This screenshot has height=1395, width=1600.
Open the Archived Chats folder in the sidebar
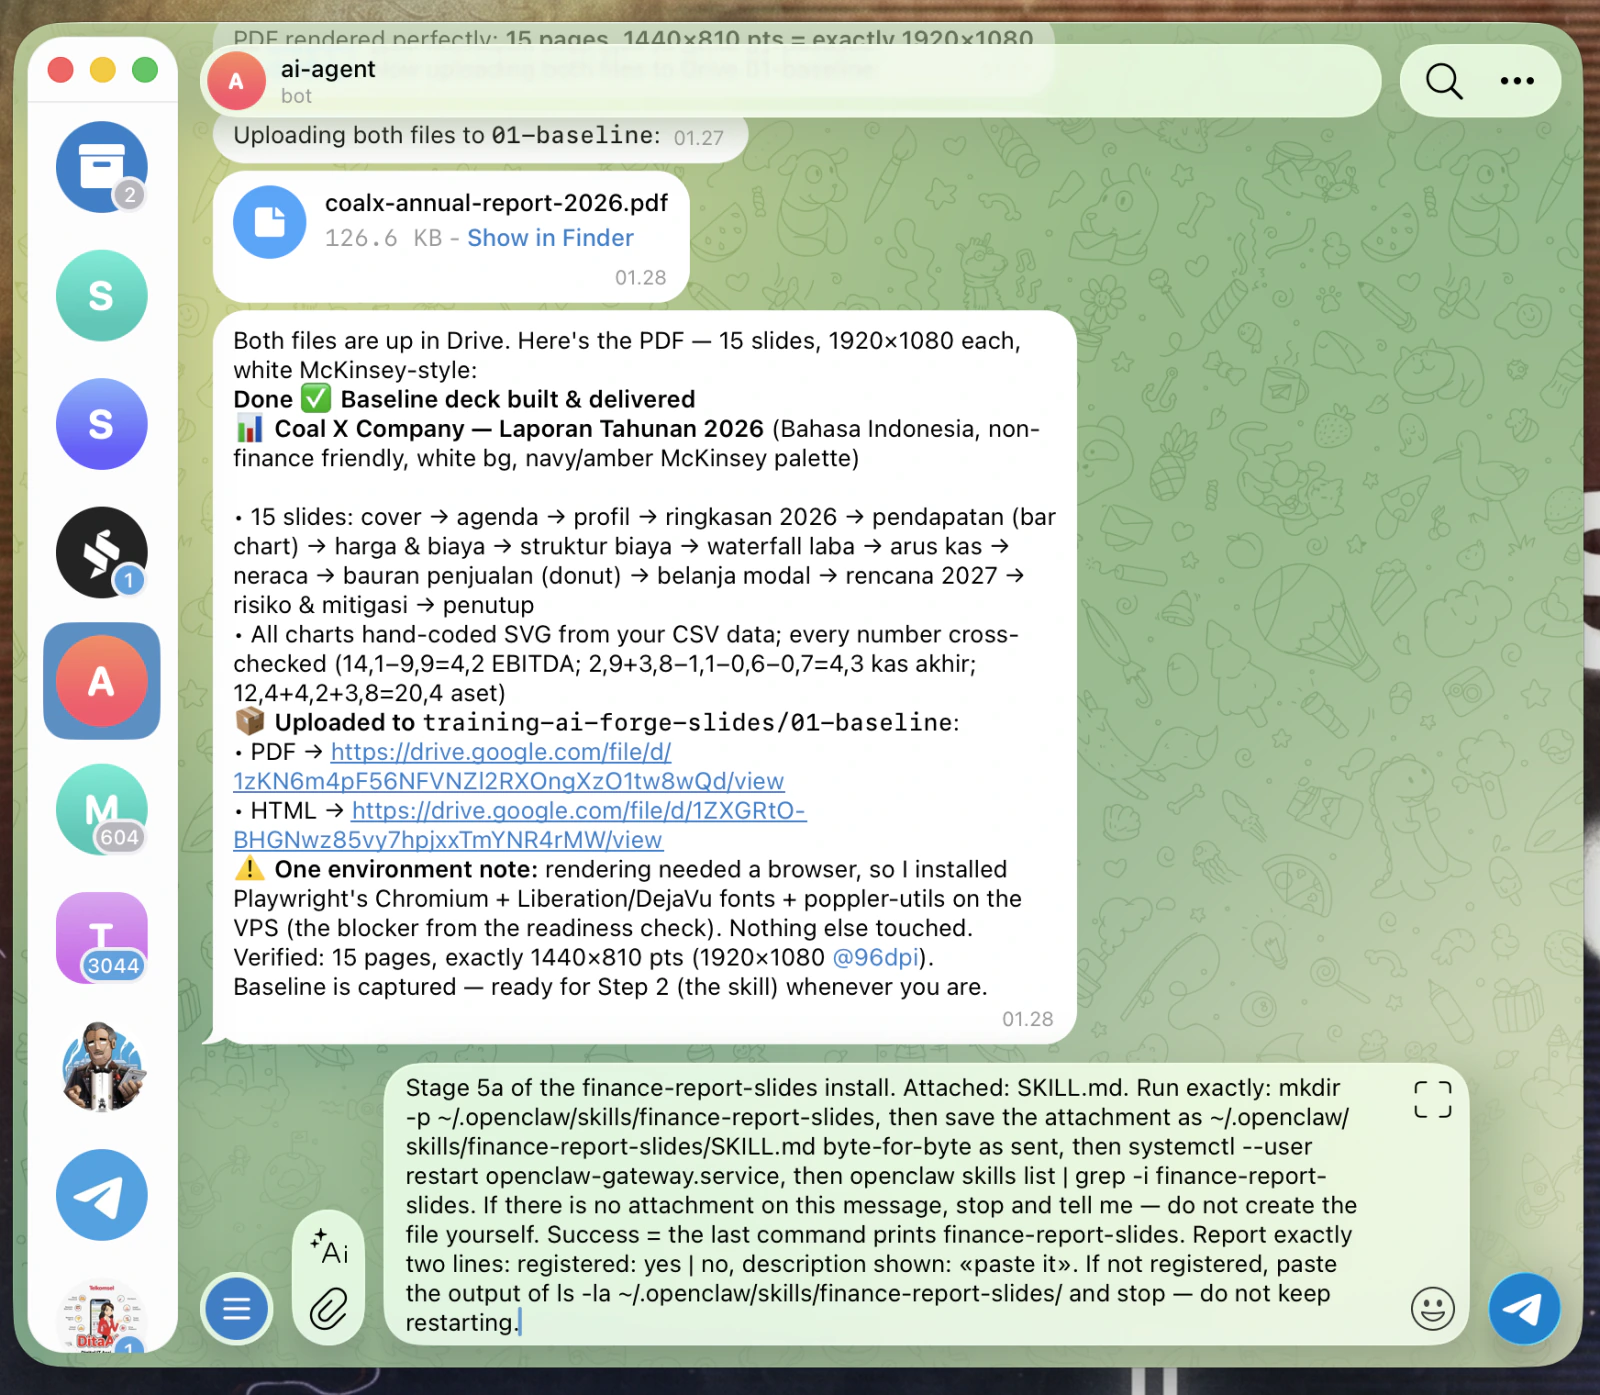click(101, 167)
